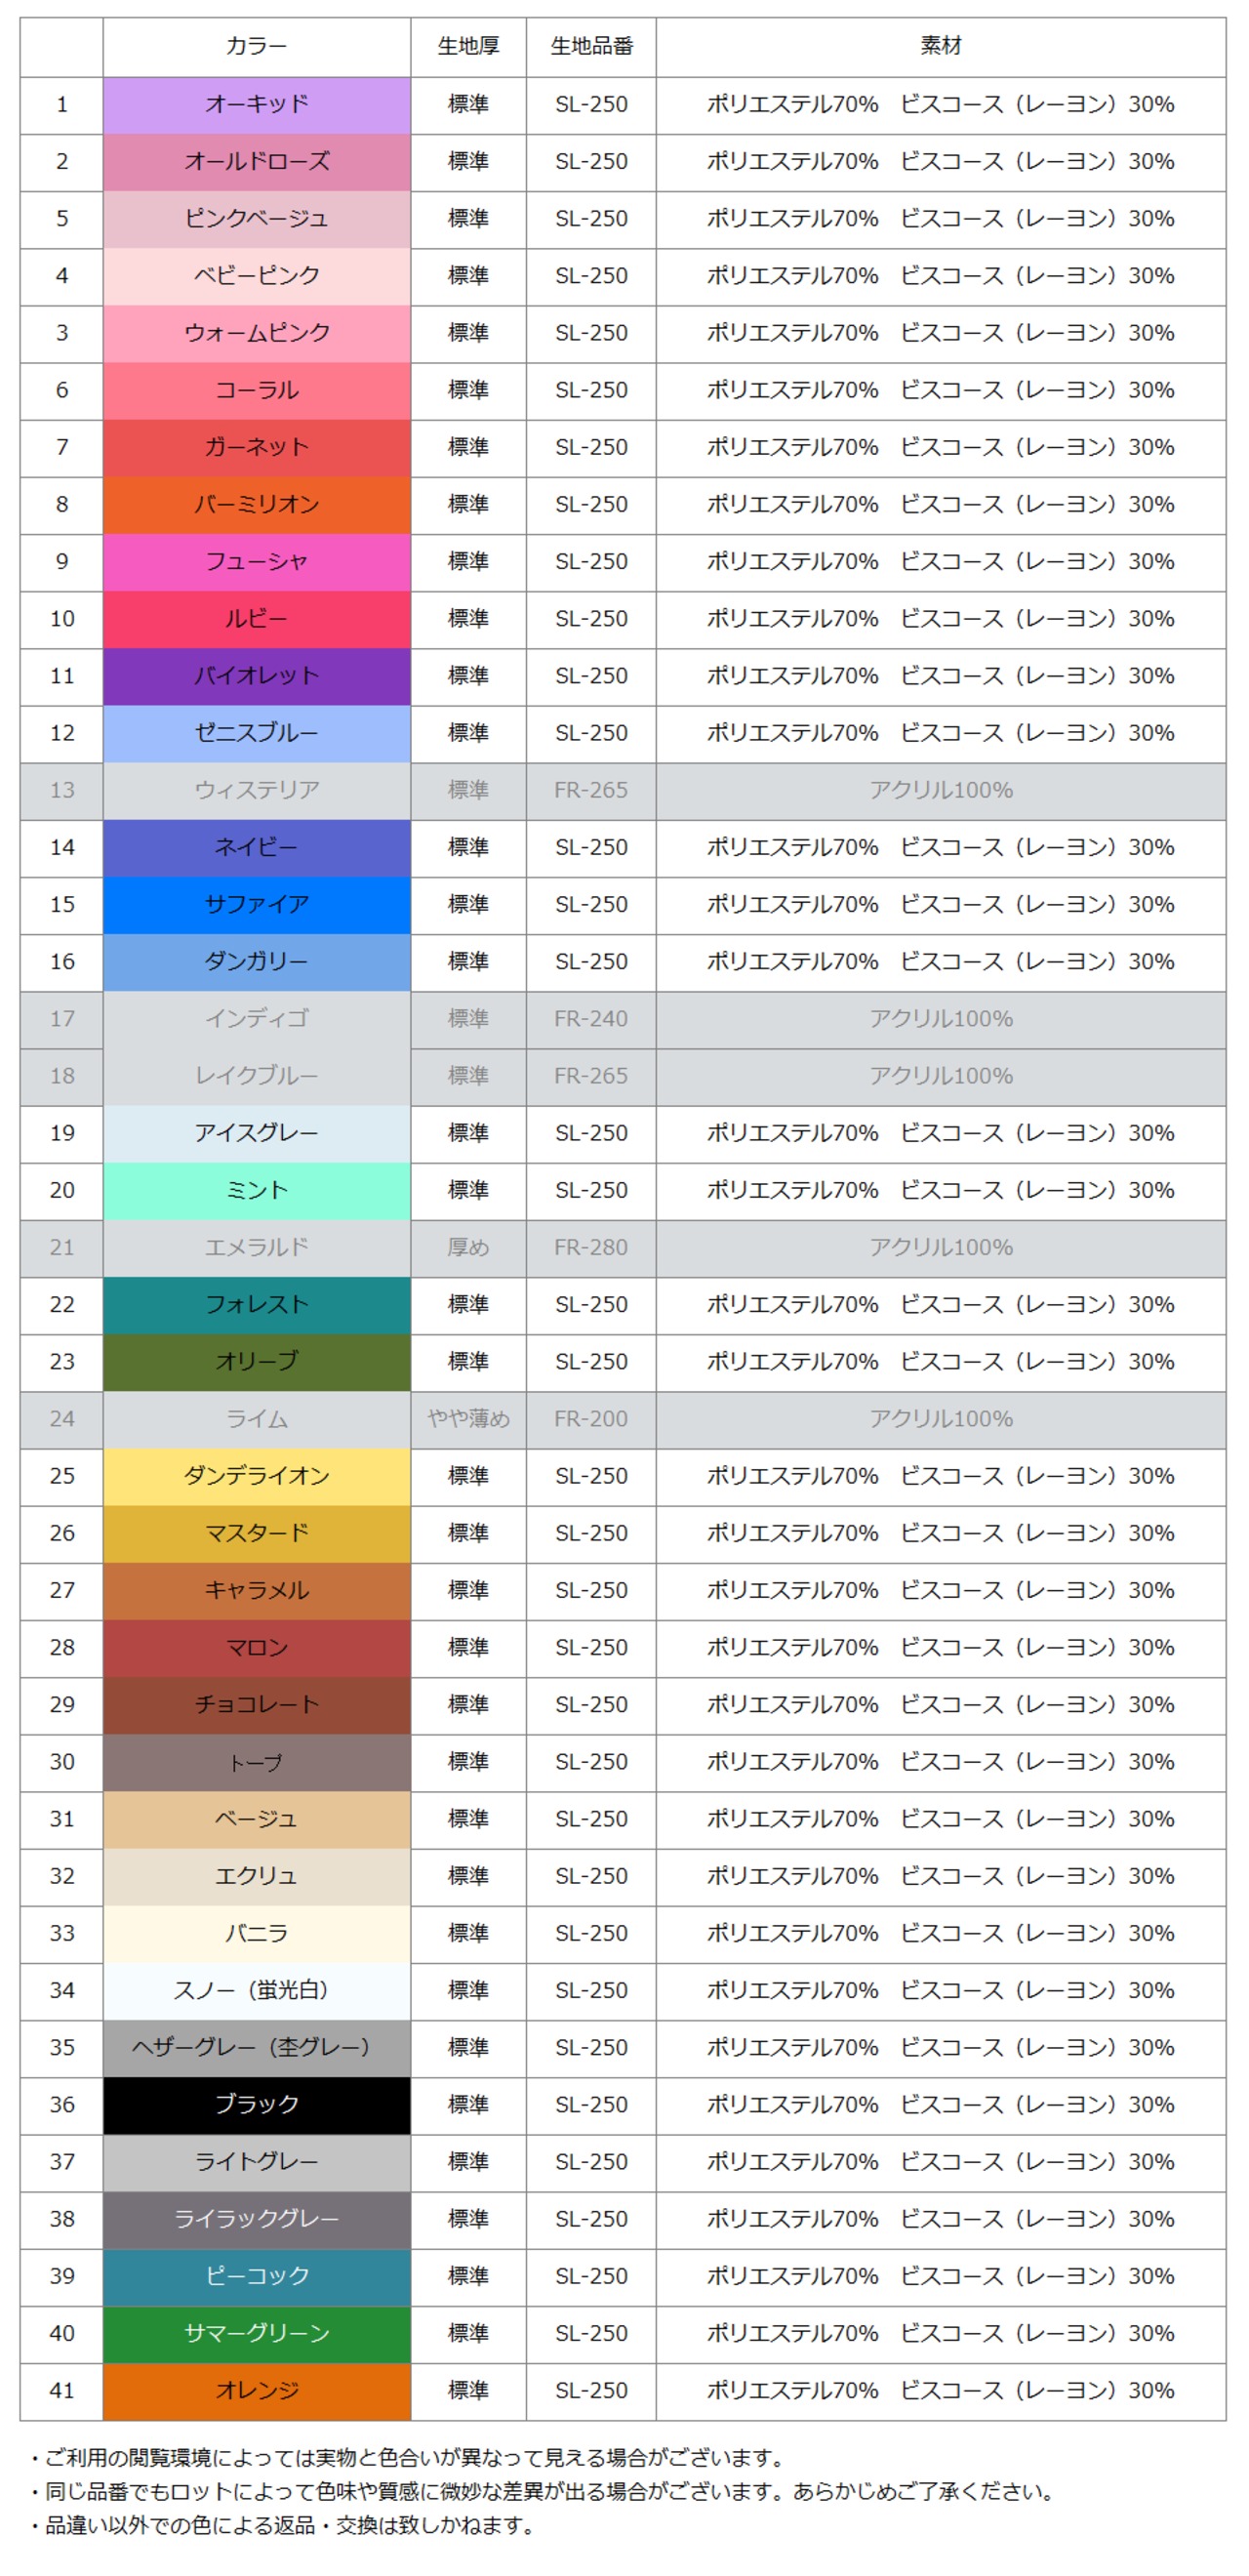Image resolution: width=1249 pixels, height=2576 pixels.
Task: Choose the バーミリオン orange swatch
Action: pyautogui.click(x=256, y=505)
